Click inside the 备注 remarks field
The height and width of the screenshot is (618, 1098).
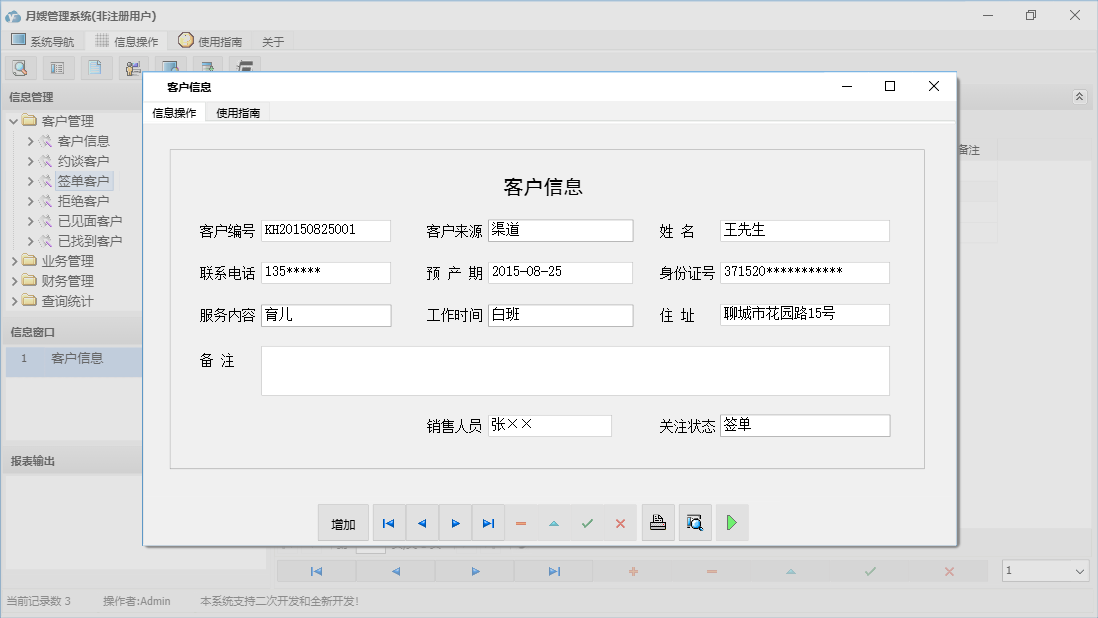click(575, 370)
